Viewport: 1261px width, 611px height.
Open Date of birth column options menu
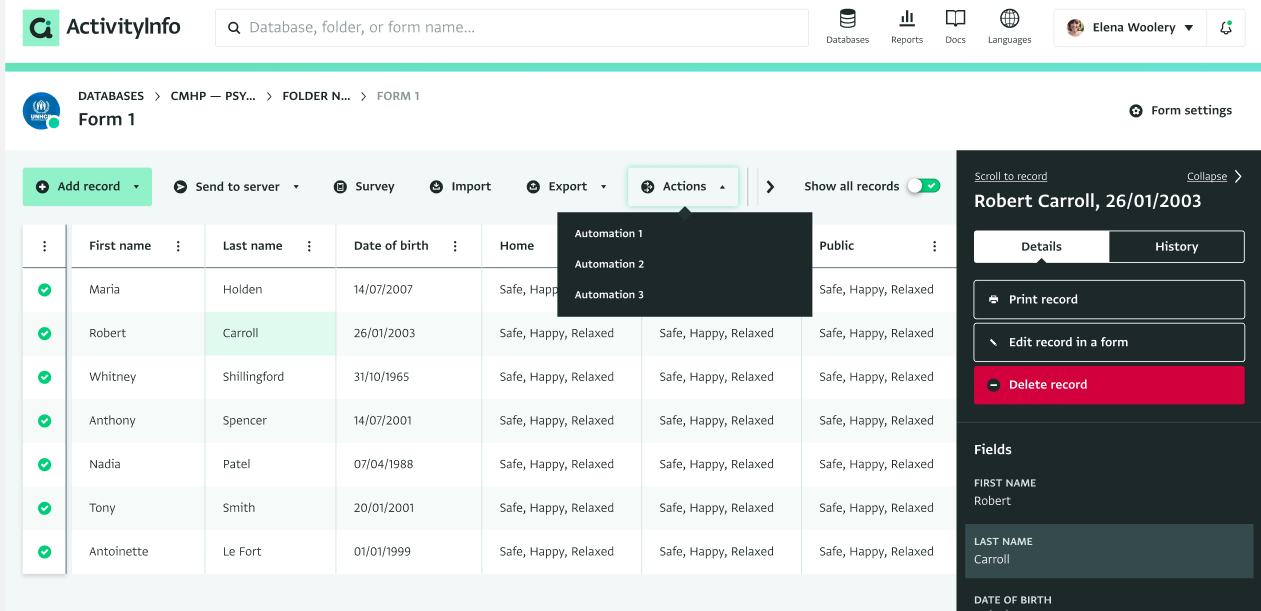[x=455, y=246]
